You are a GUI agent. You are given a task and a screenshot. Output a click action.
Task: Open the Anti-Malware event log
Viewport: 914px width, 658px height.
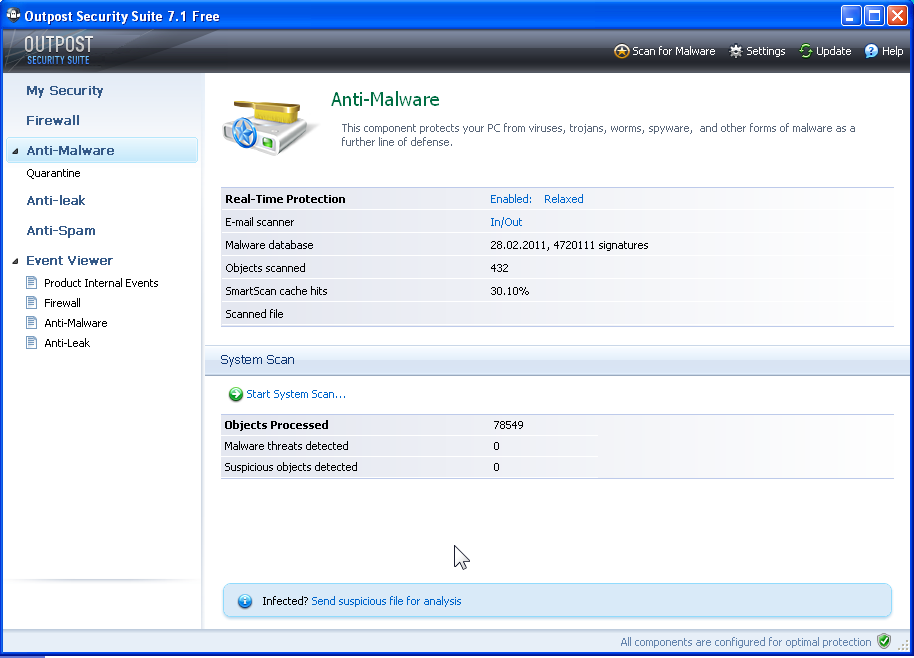coord(76,323)
